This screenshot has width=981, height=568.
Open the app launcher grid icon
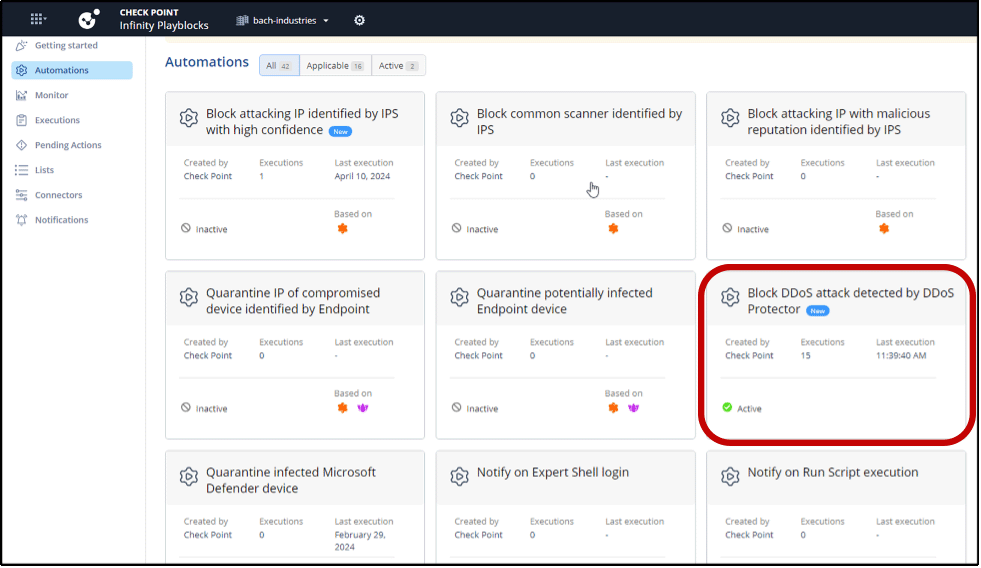point(38,19)
